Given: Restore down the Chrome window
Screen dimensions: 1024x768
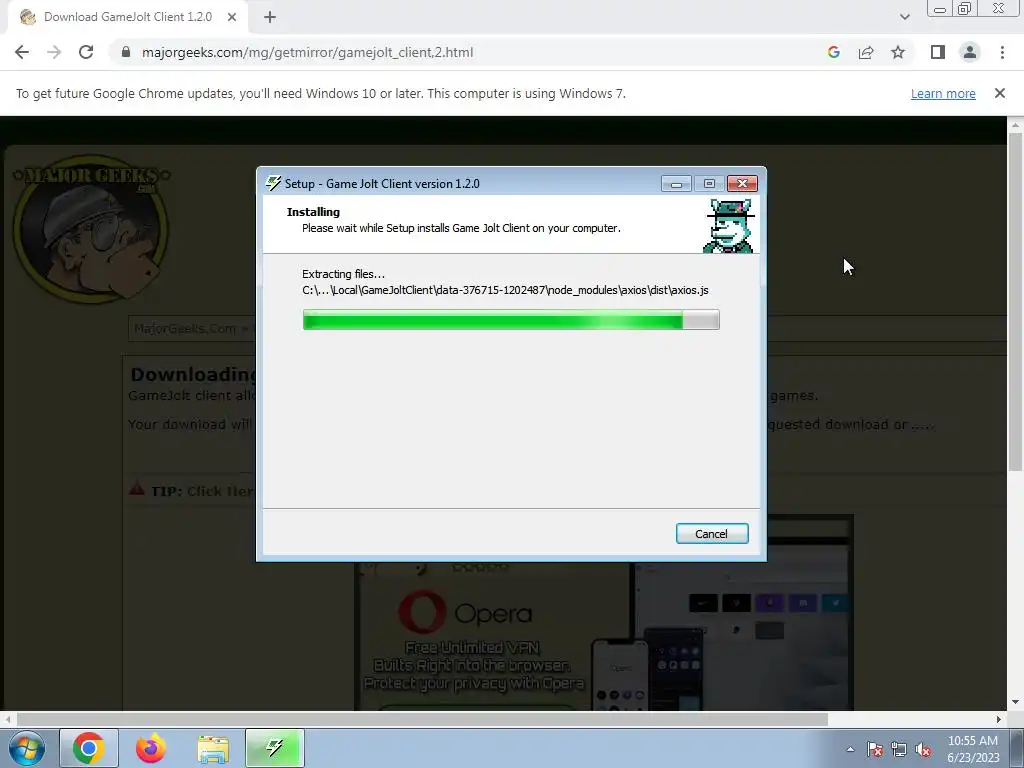Looking at the screenshot, I should point(965,8).
